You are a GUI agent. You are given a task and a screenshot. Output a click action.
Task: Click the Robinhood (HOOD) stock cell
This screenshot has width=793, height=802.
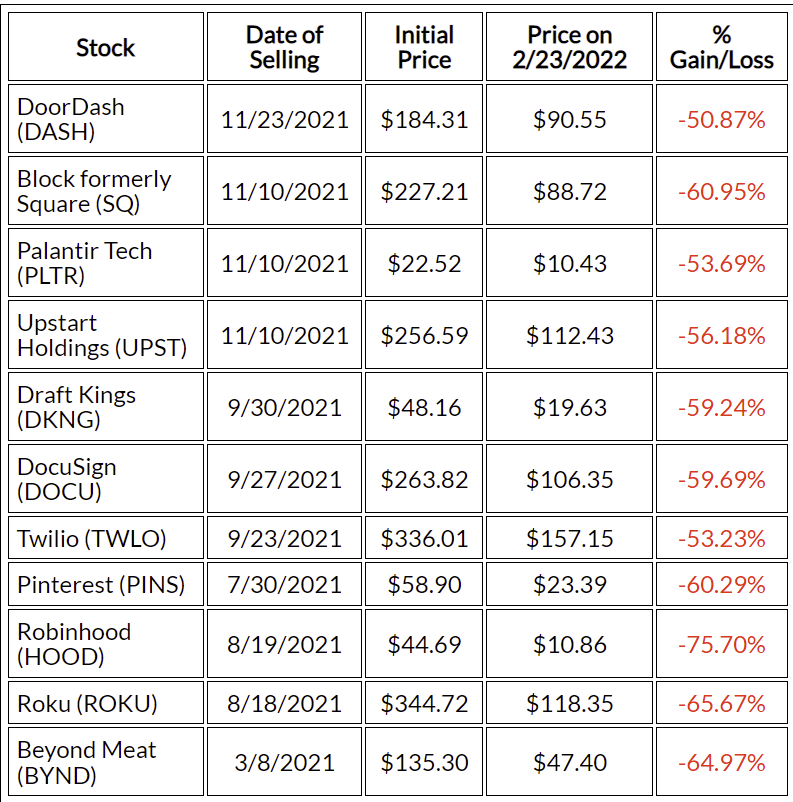pos(105,644)
